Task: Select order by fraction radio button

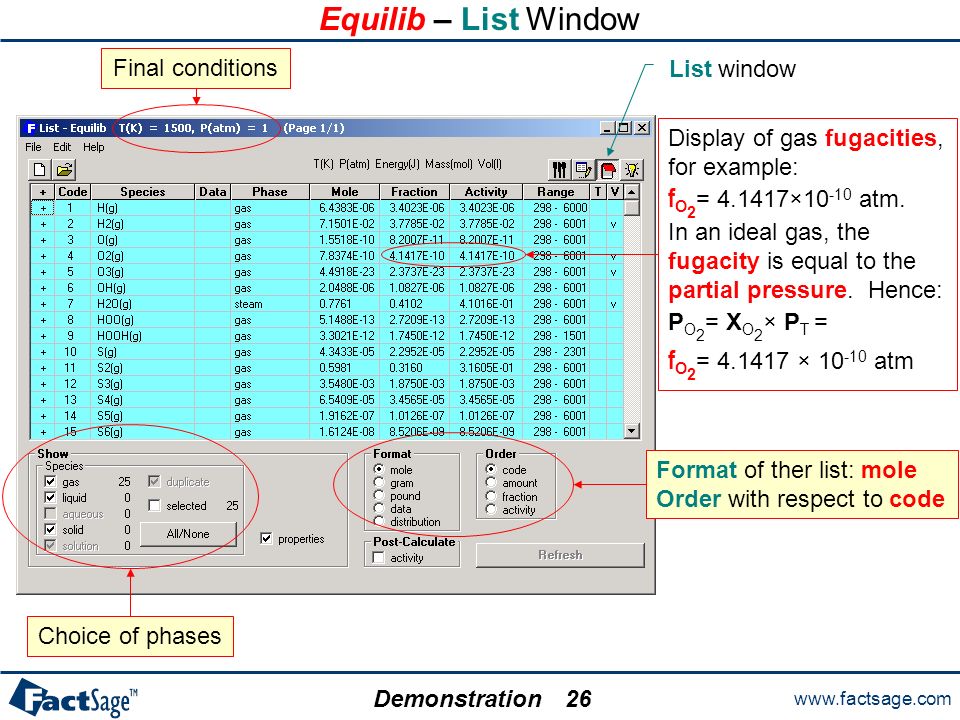Action: (x=491, y=496)
